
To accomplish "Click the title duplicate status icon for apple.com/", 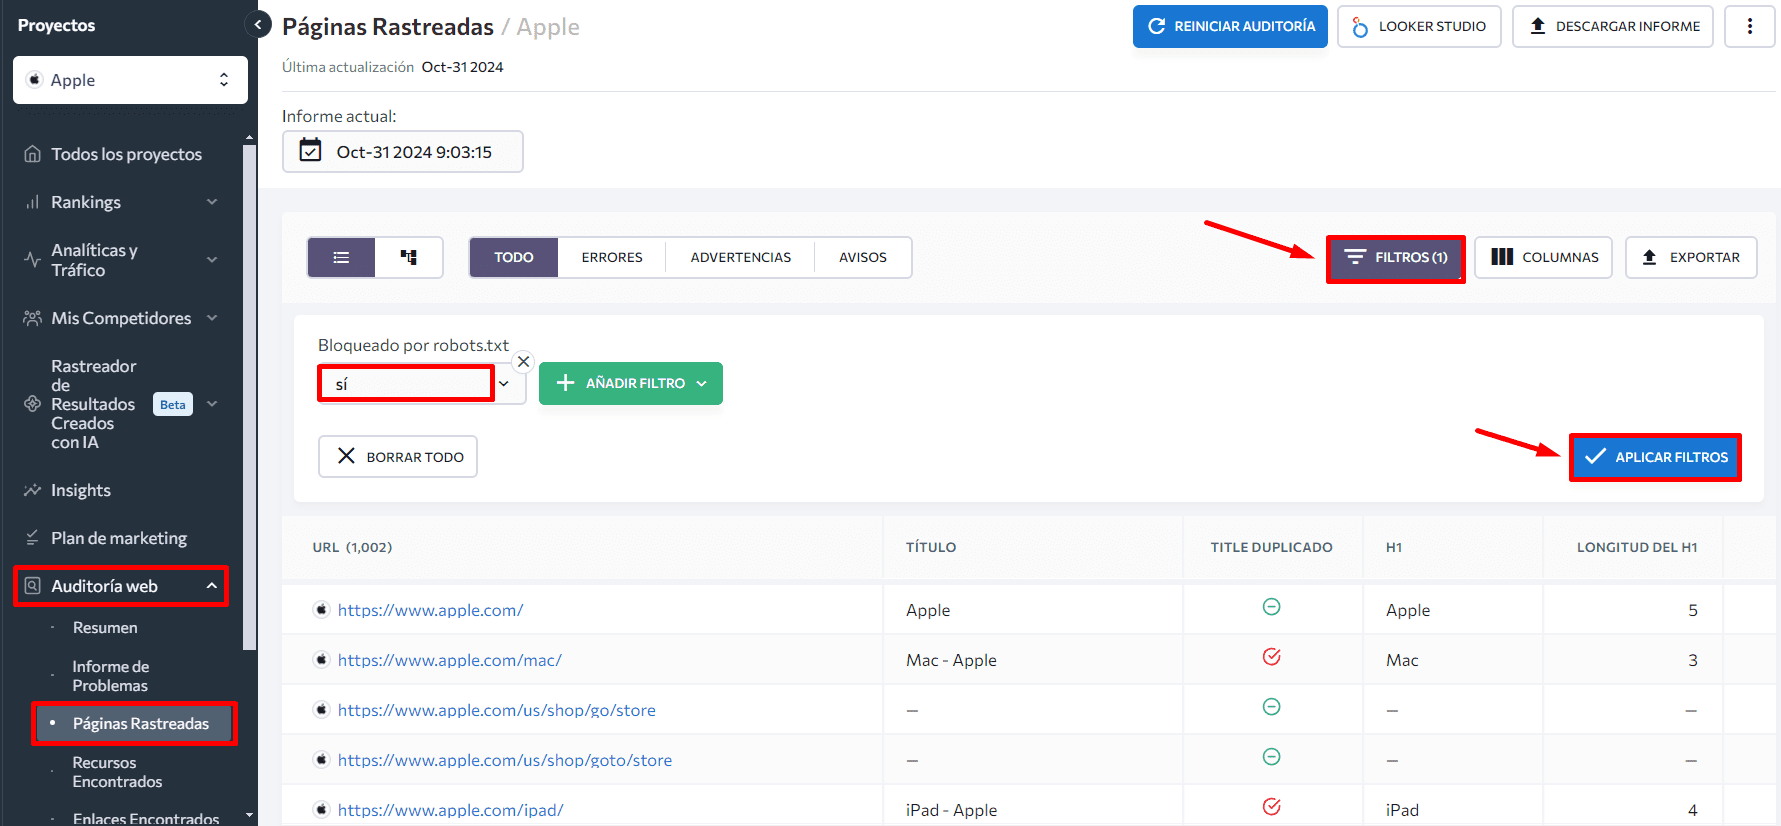I will [x=1272, y=607].
